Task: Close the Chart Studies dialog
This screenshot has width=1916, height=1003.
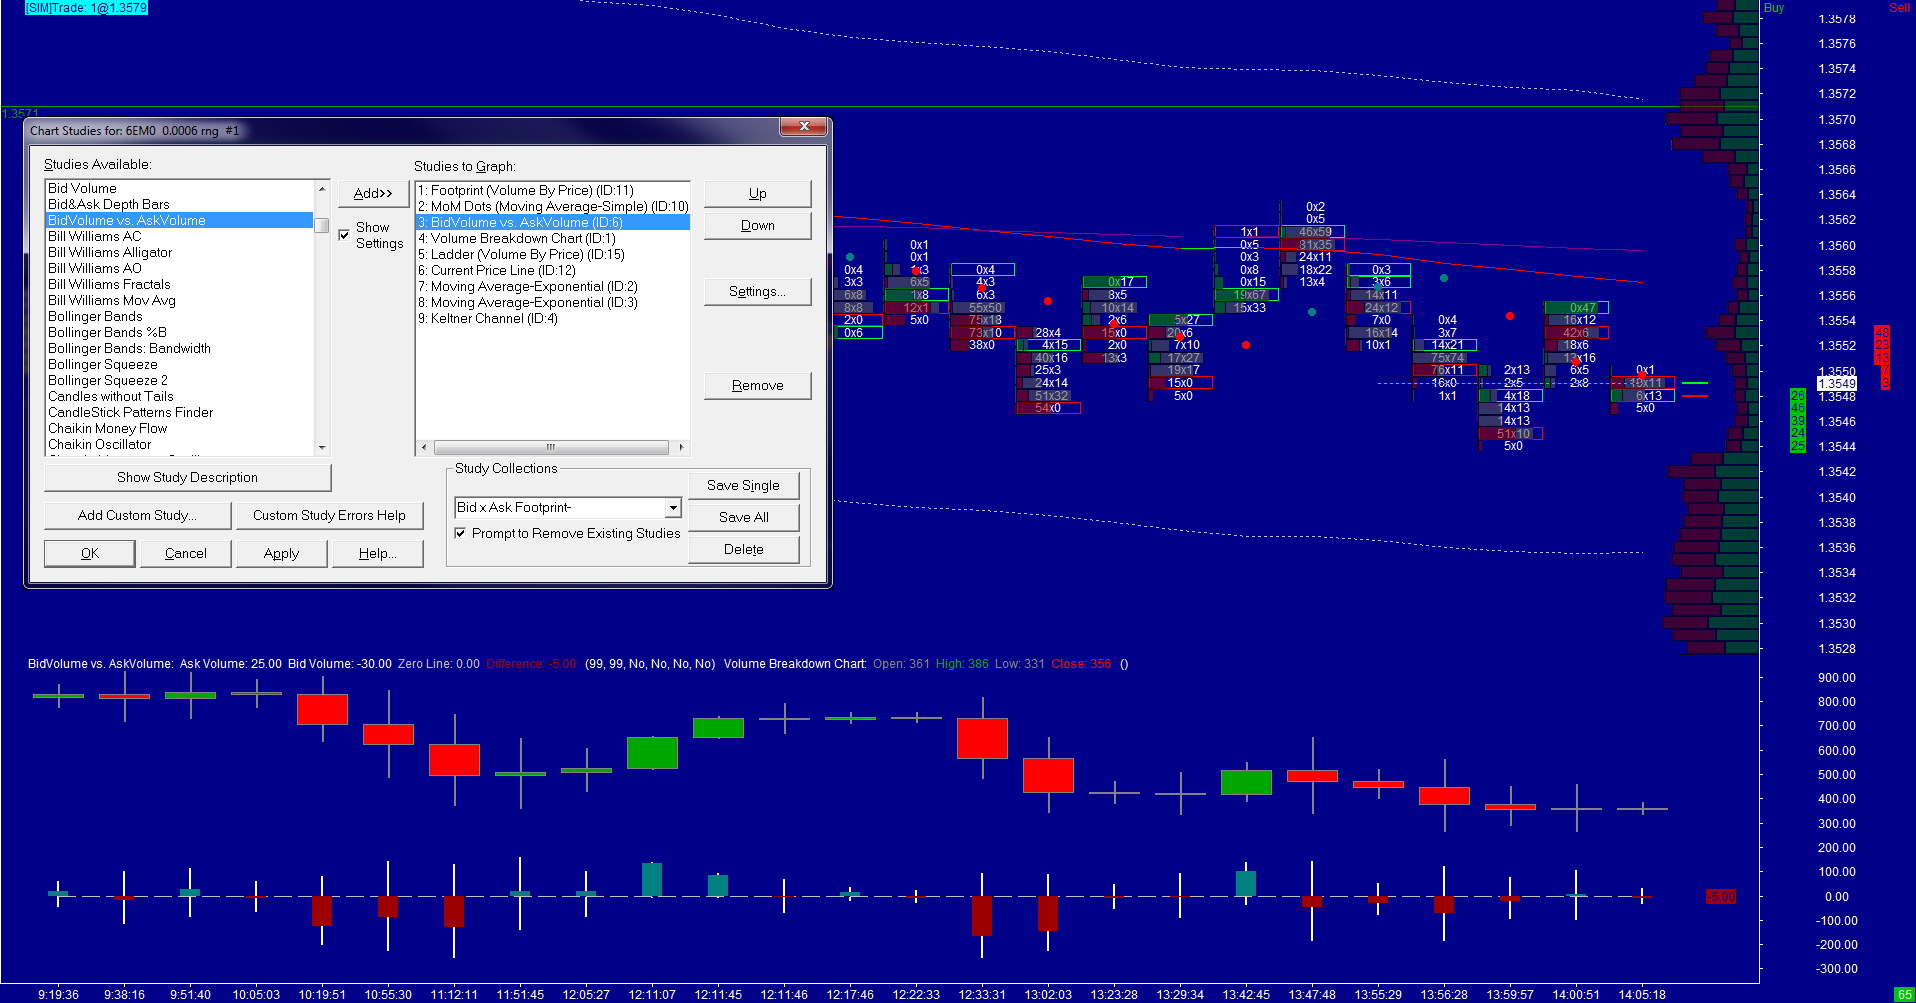Action: 804,126
